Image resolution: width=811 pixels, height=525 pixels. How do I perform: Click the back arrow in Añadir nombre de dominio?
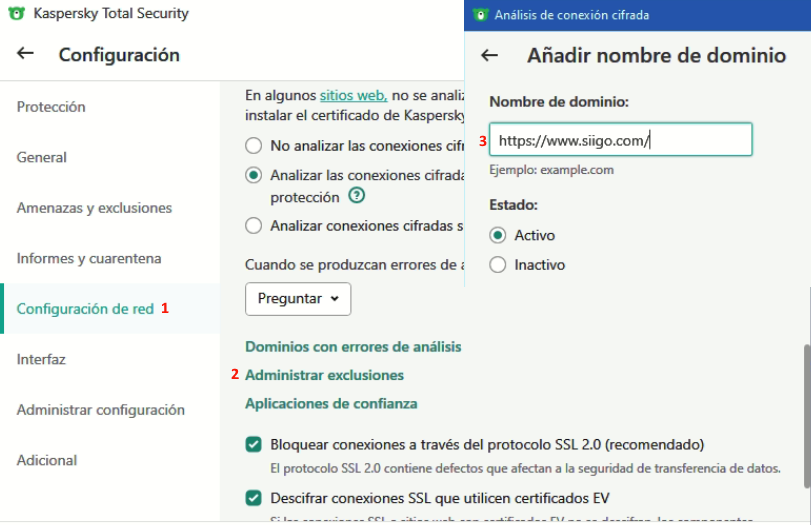489,55
